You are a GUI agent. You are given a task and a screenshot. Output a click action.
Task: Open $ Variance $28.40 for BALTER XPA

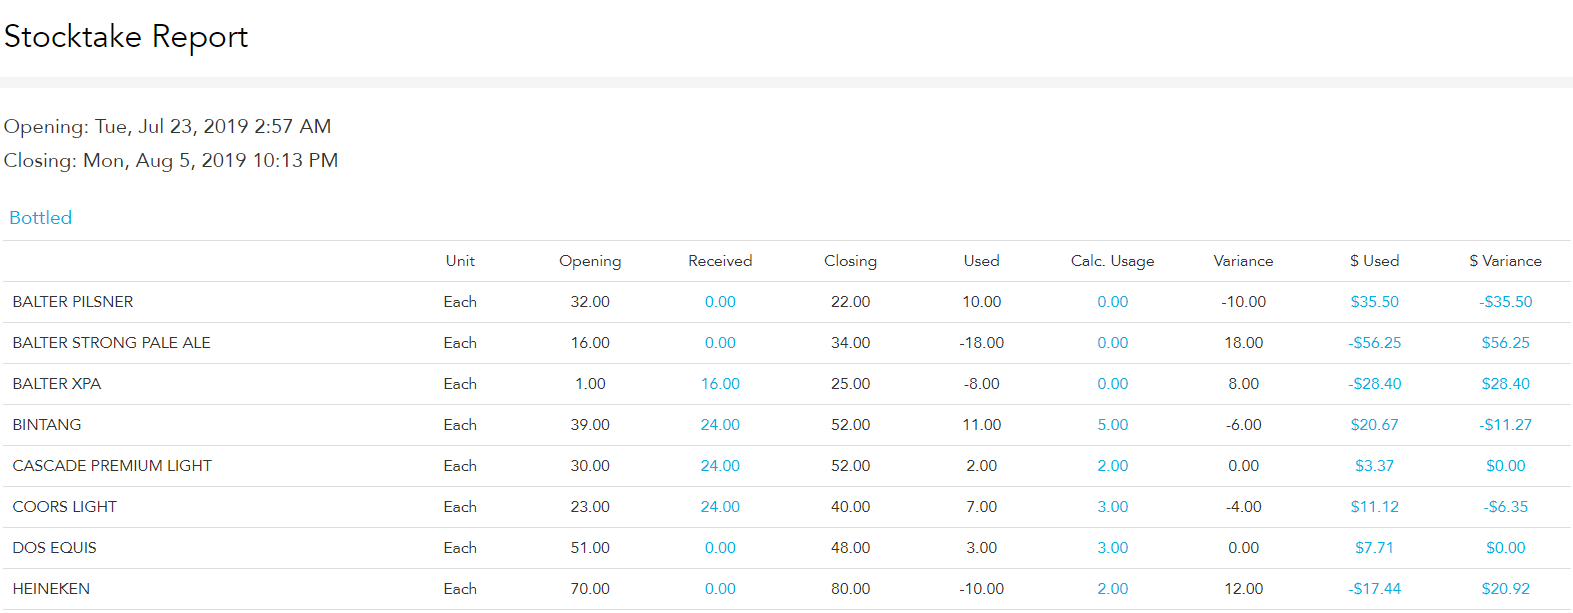tap(1506, 384)
